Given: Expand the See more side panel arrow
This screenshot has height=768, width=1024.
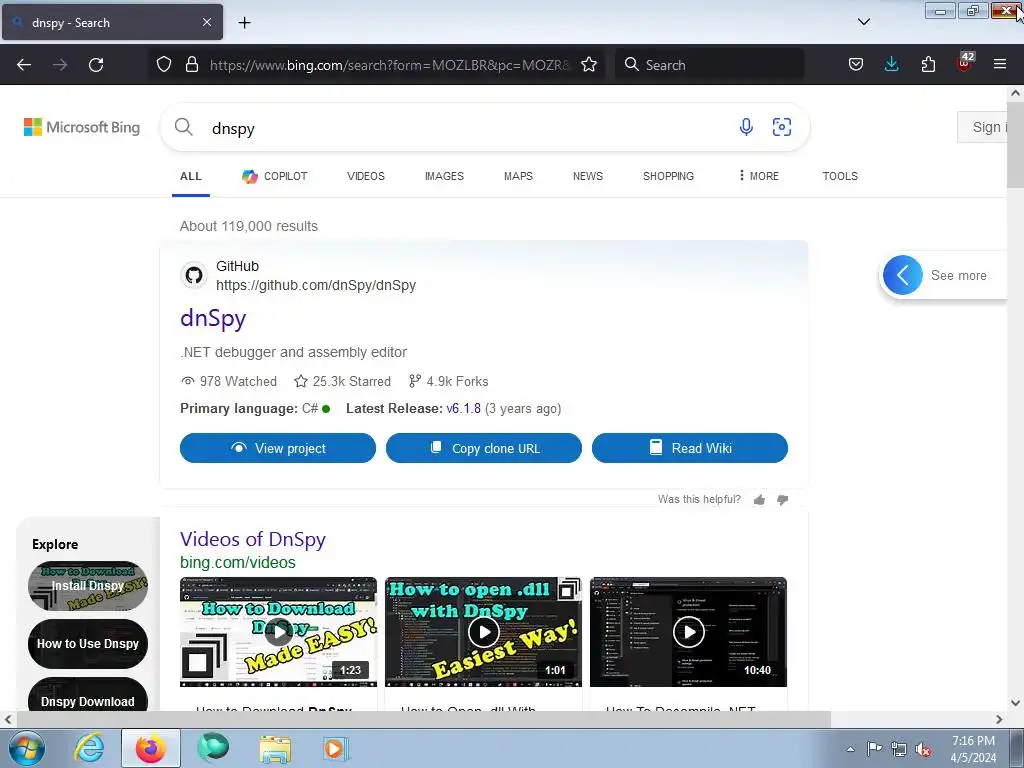Looking at the screenshot, I should coord(903,275).
